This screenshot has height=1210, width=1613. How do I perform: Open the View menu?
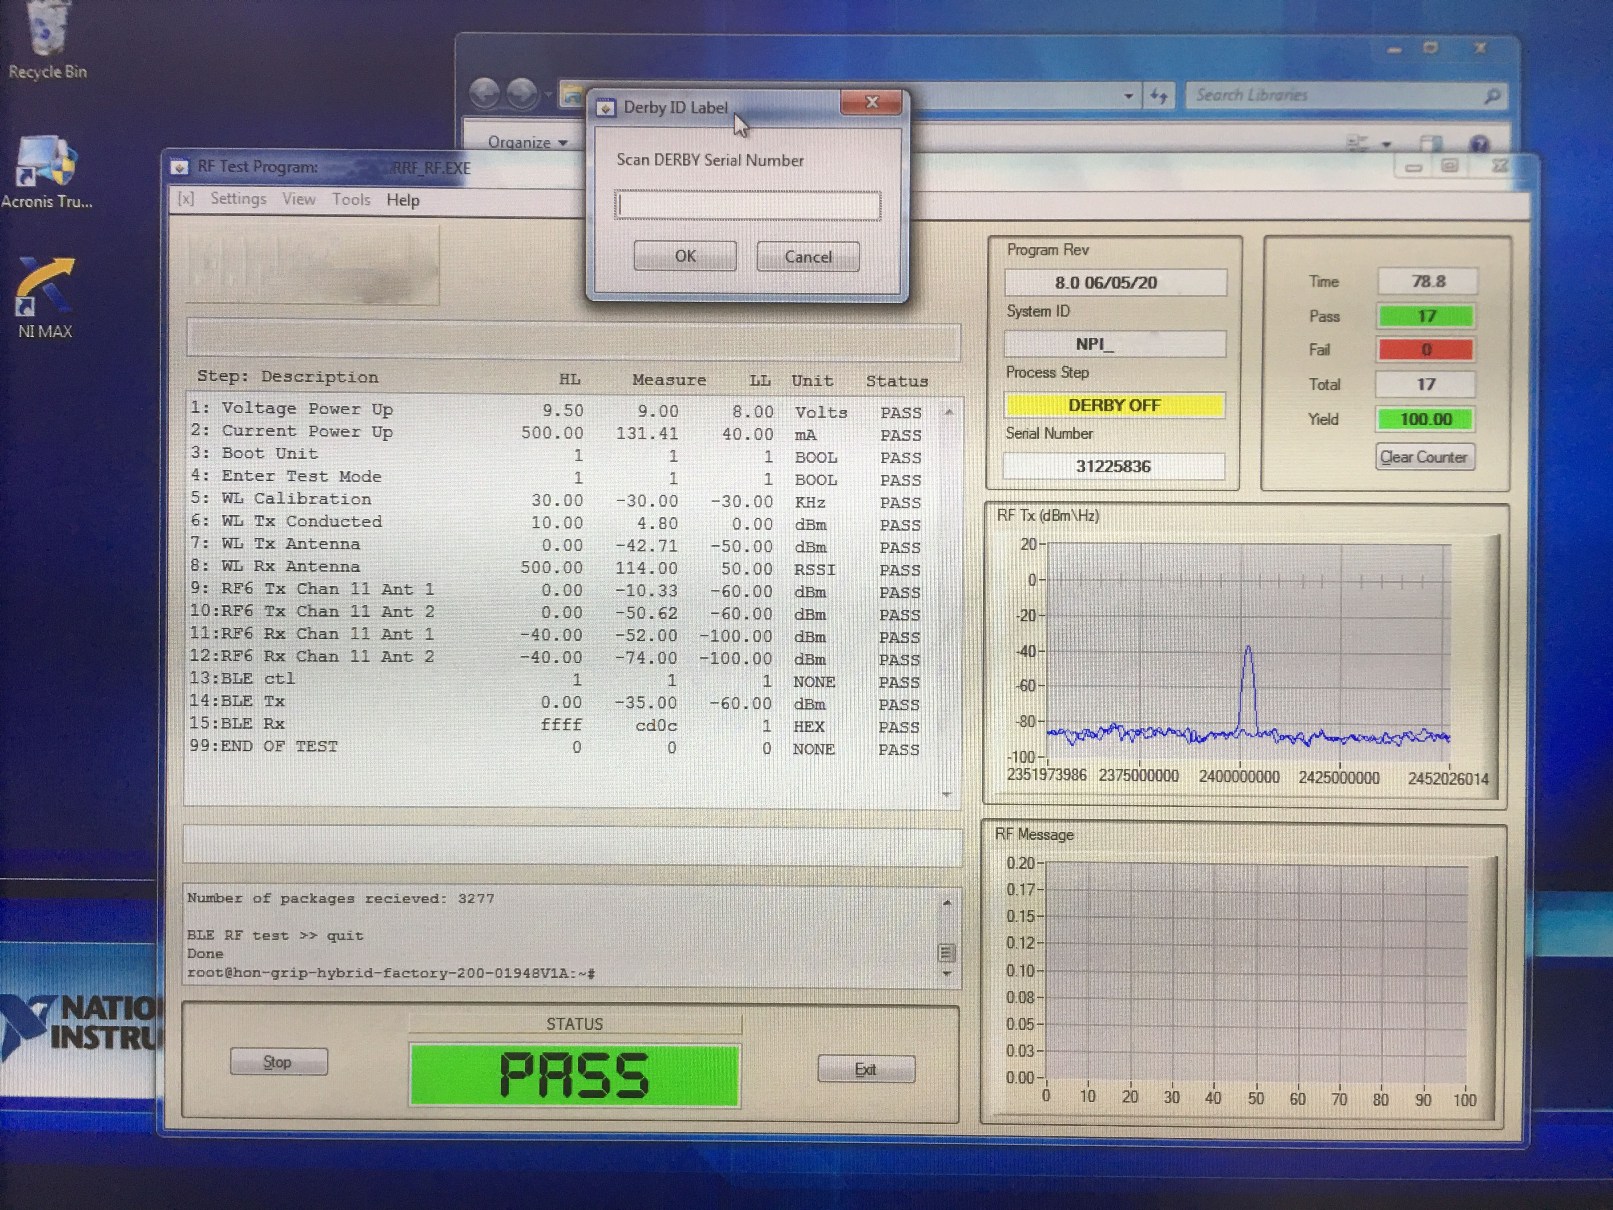click(x=298, y=199)
